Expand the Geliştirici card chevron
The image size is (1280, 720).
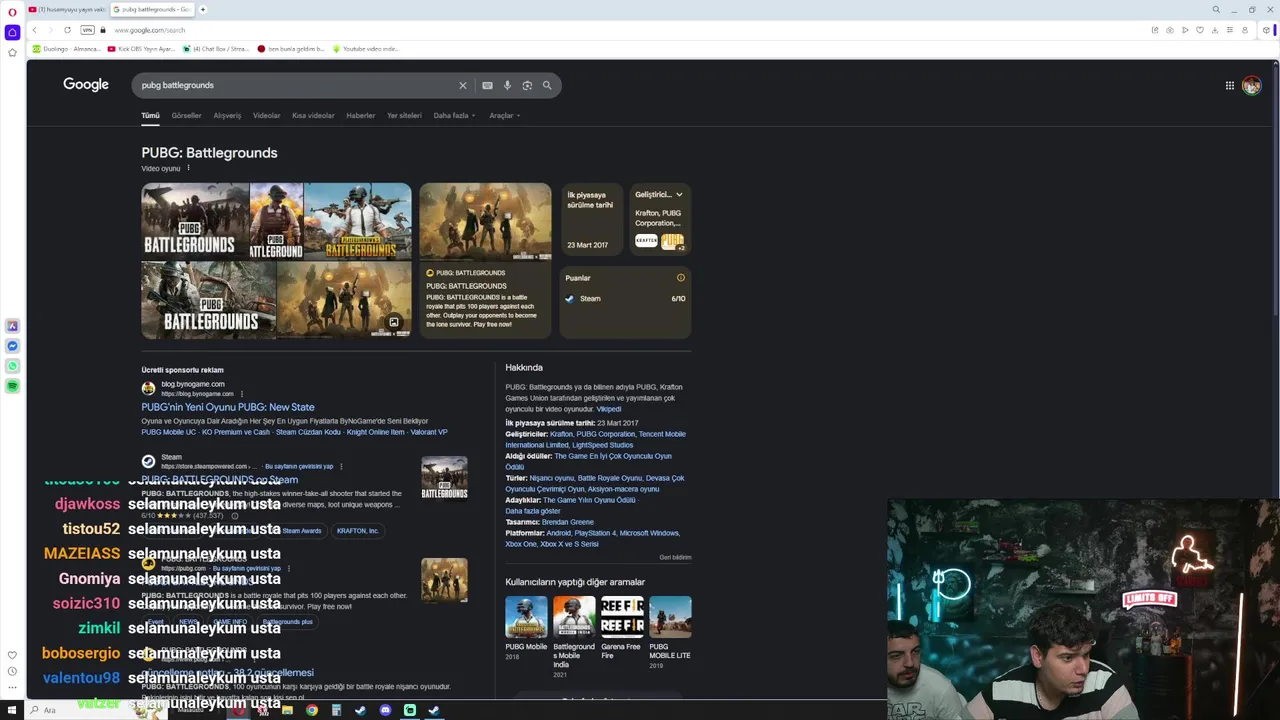(679, 194)
